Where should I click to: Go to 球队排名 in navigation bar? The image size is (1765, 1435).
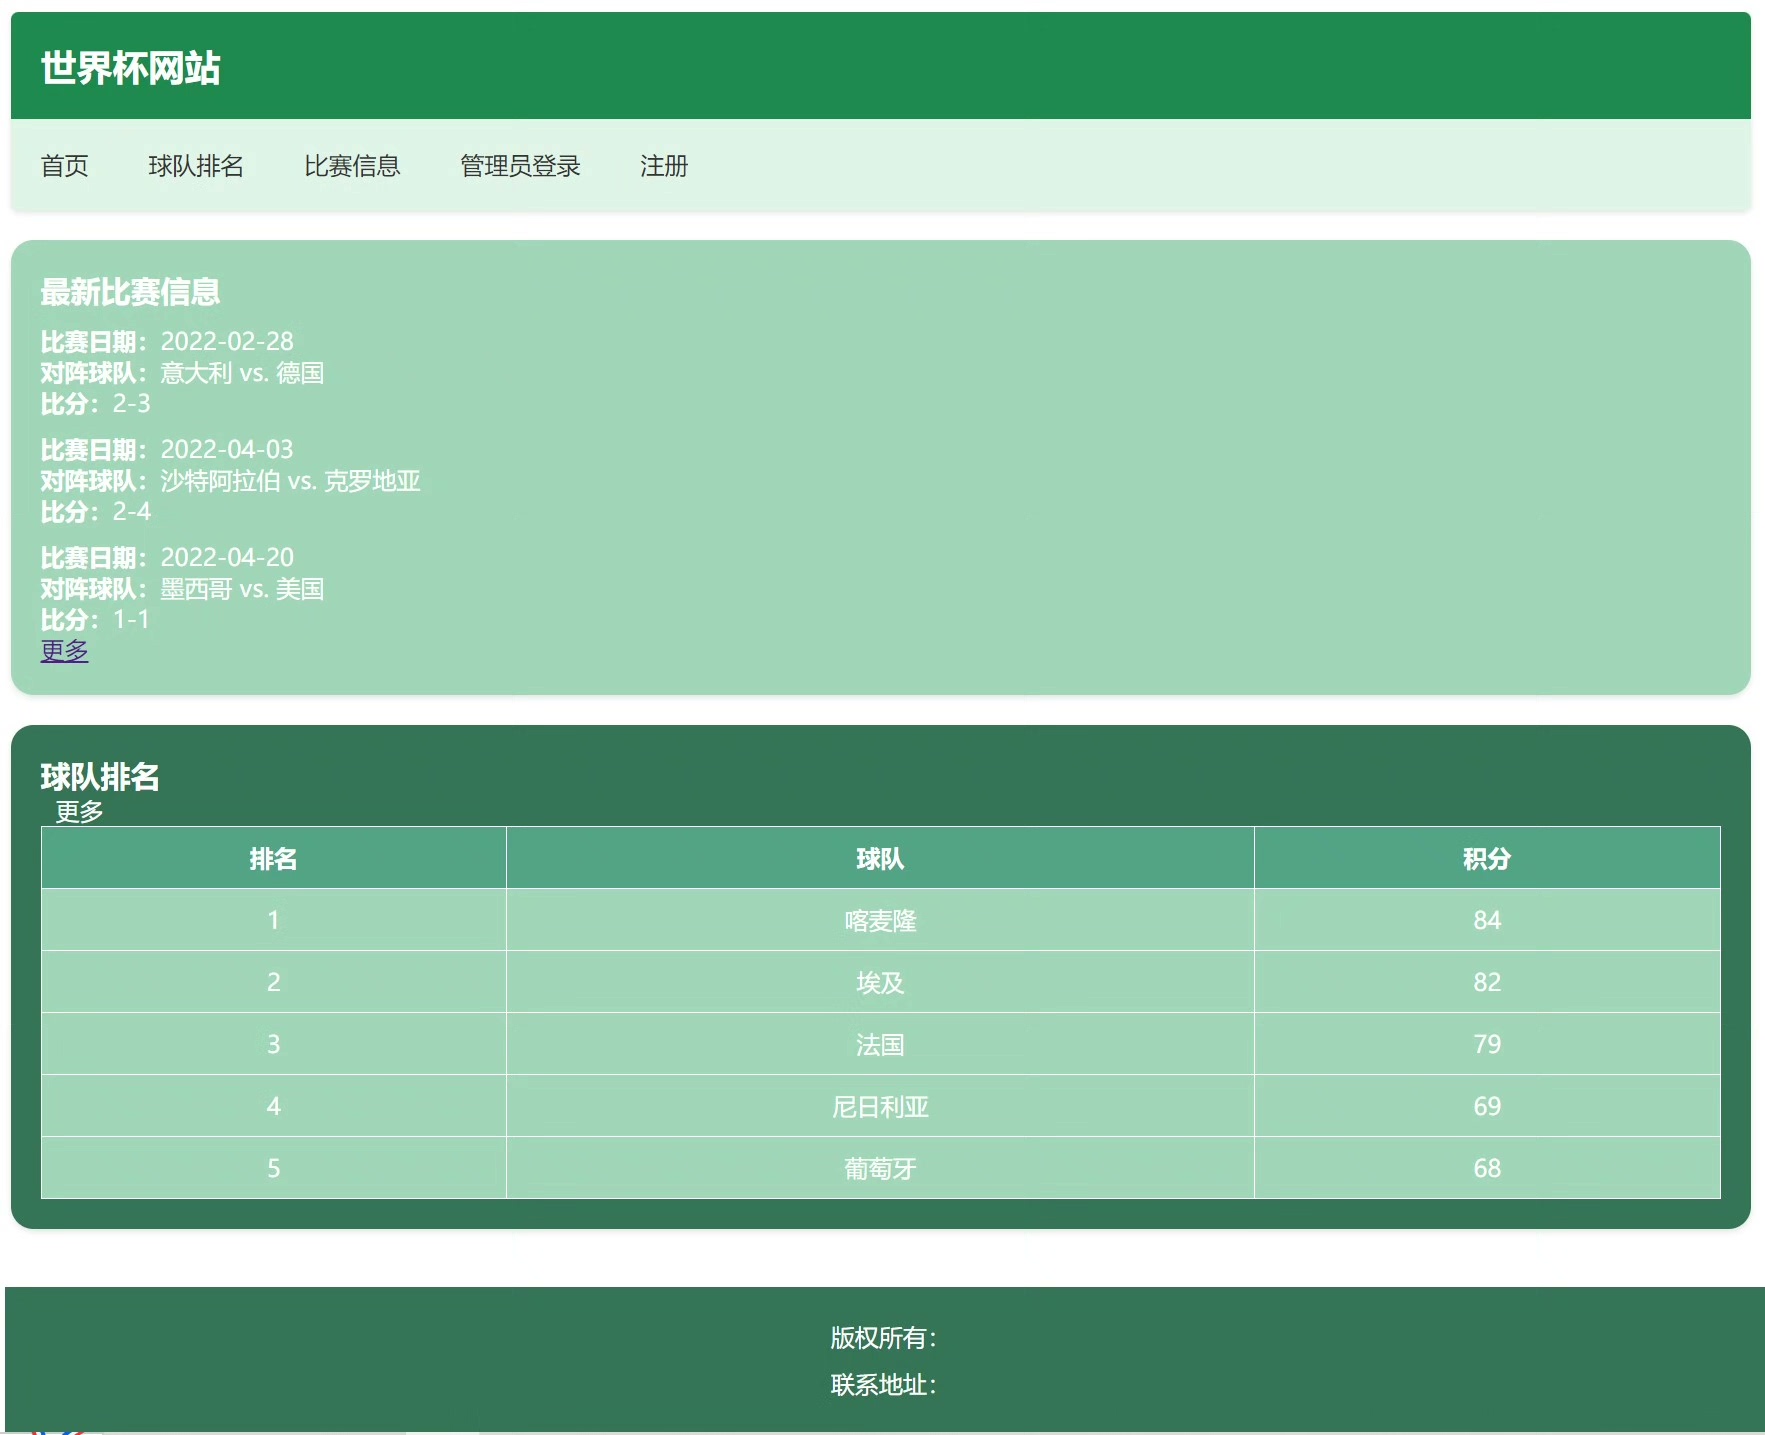196,166
